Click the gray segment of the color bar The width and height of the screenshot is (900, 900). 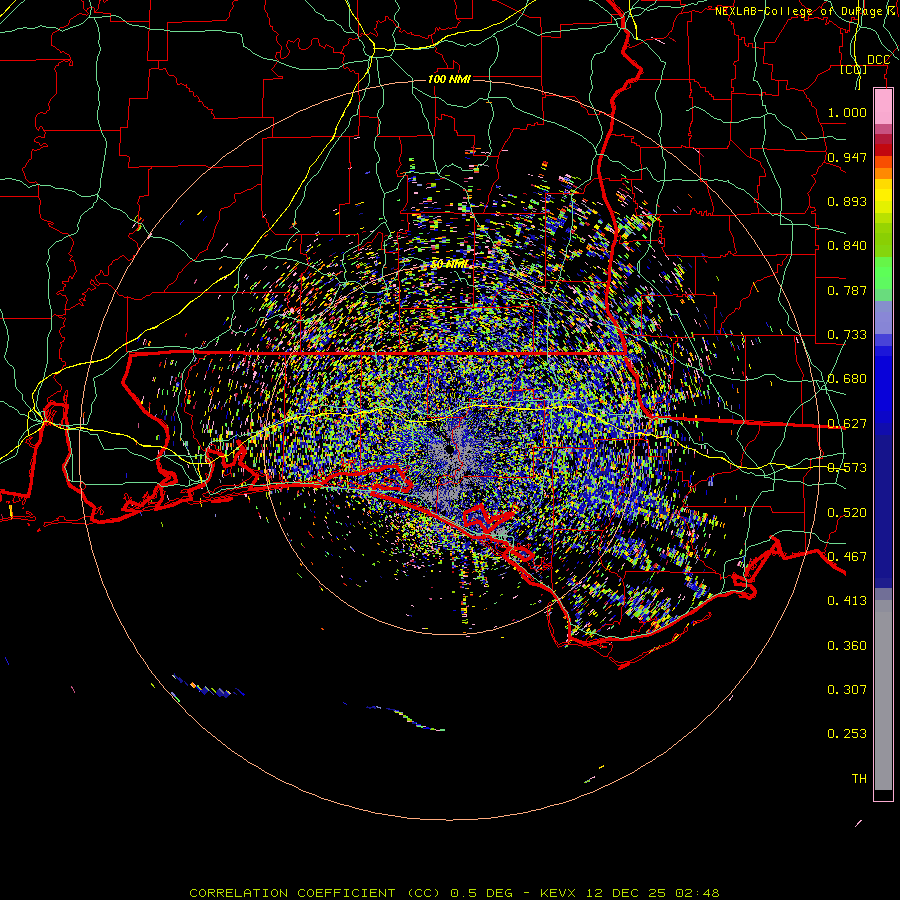pos(883,695)
